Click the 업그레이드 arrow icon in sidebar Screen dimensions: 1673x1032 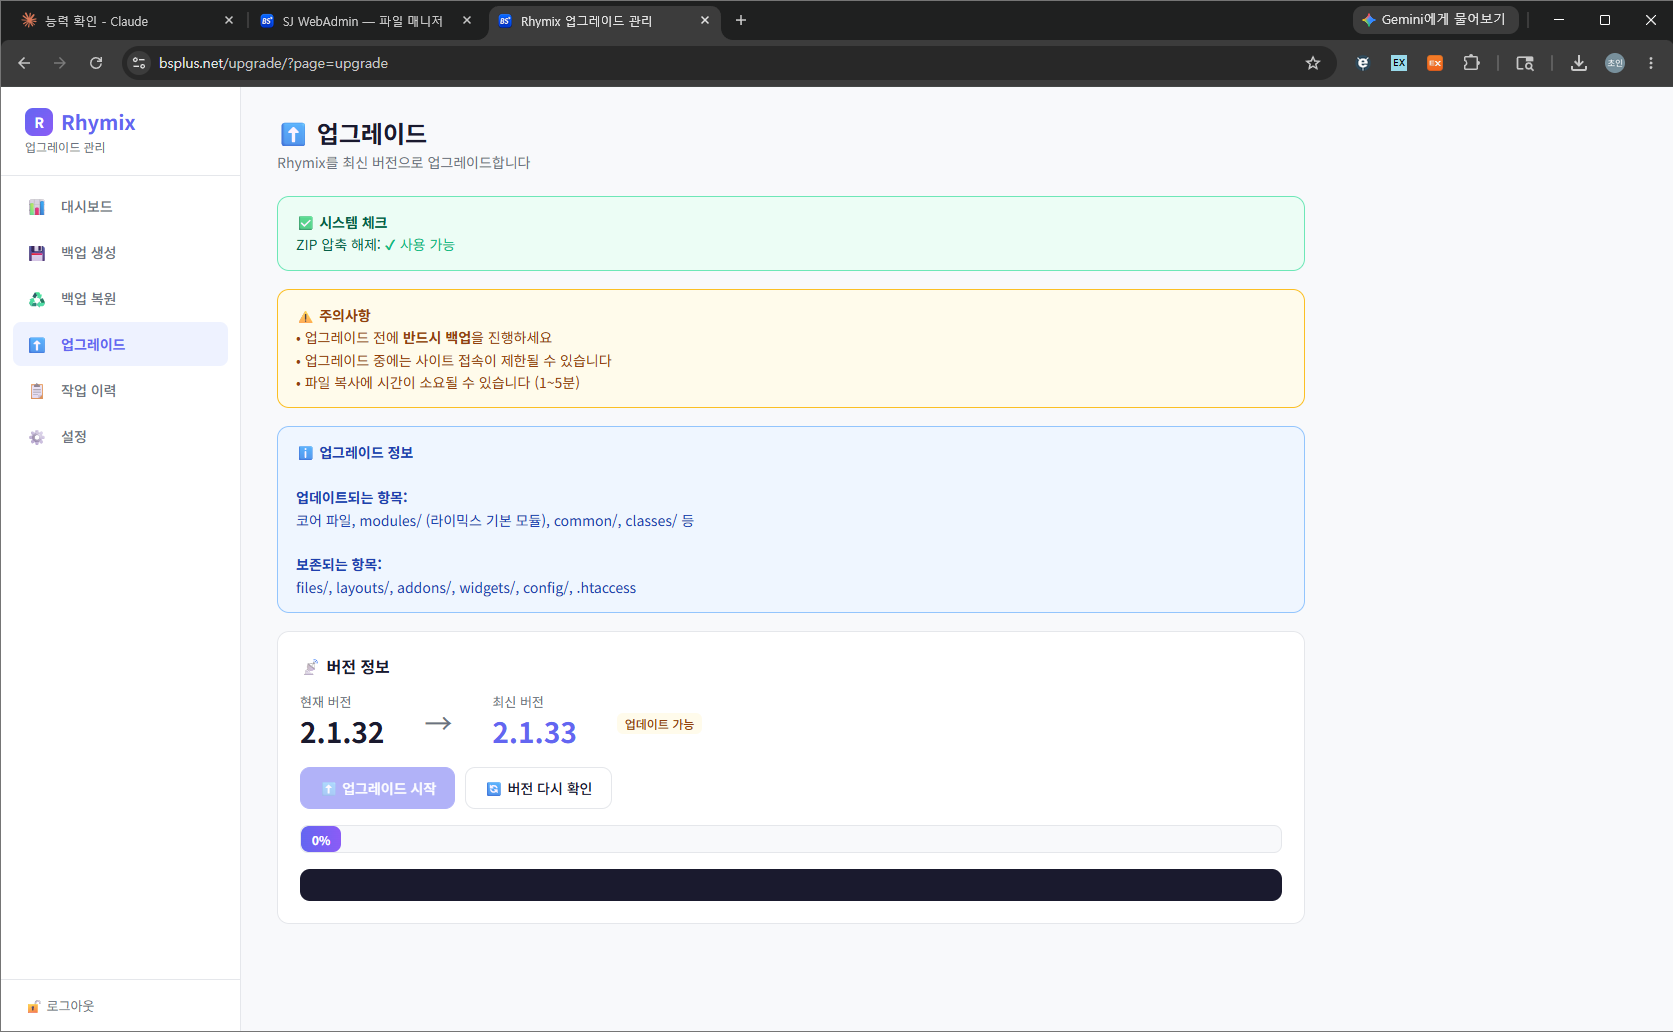[x=37, y=345]
